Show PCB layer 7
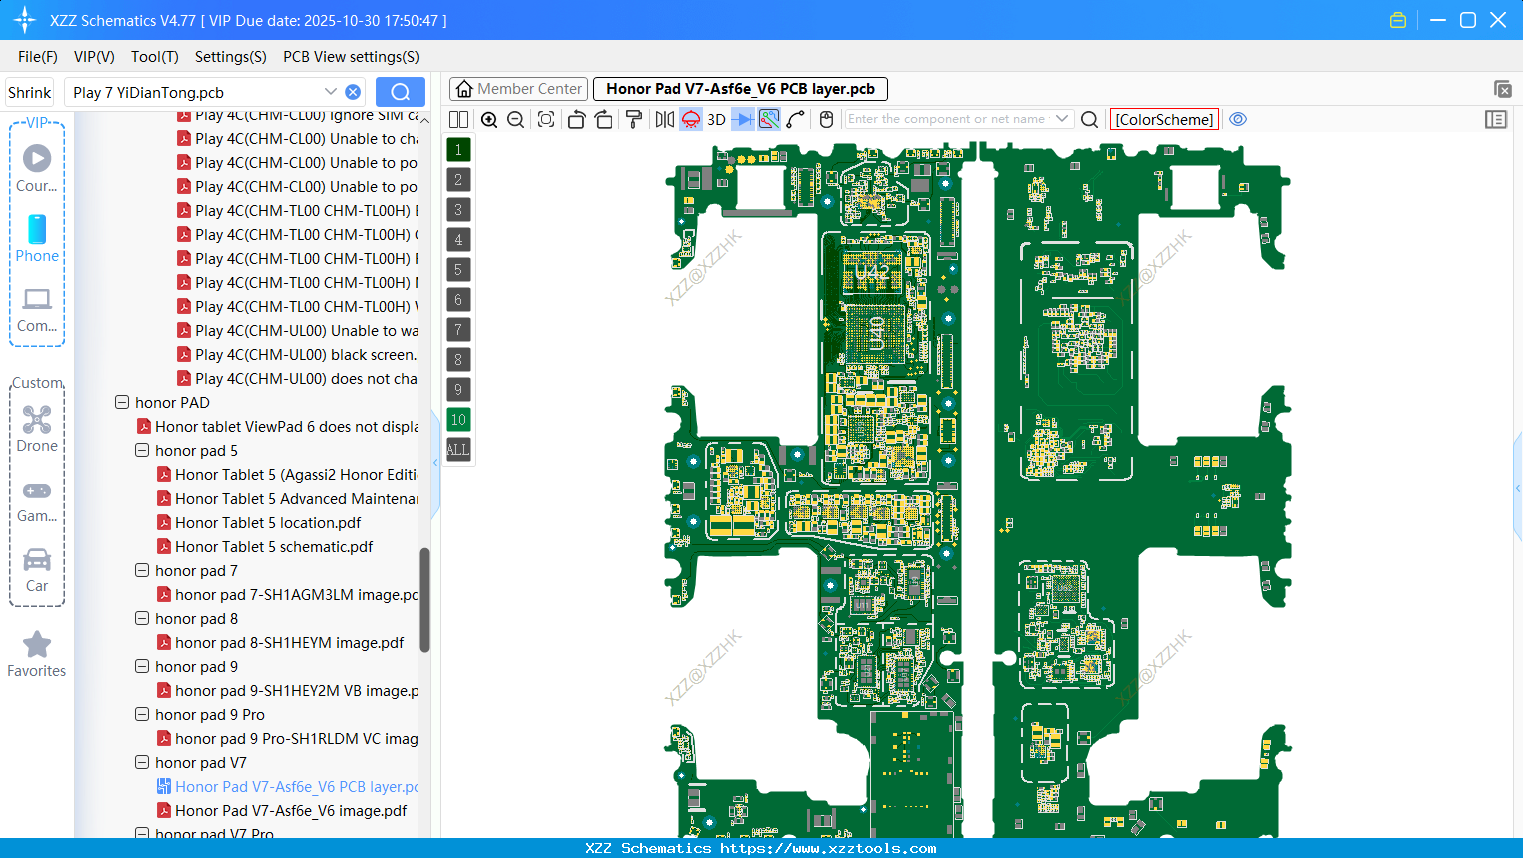 [x=458, y=329]
